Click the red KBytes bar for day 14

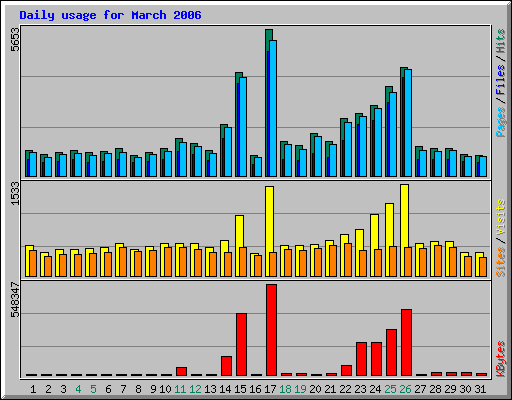click(x=226, y=366)
